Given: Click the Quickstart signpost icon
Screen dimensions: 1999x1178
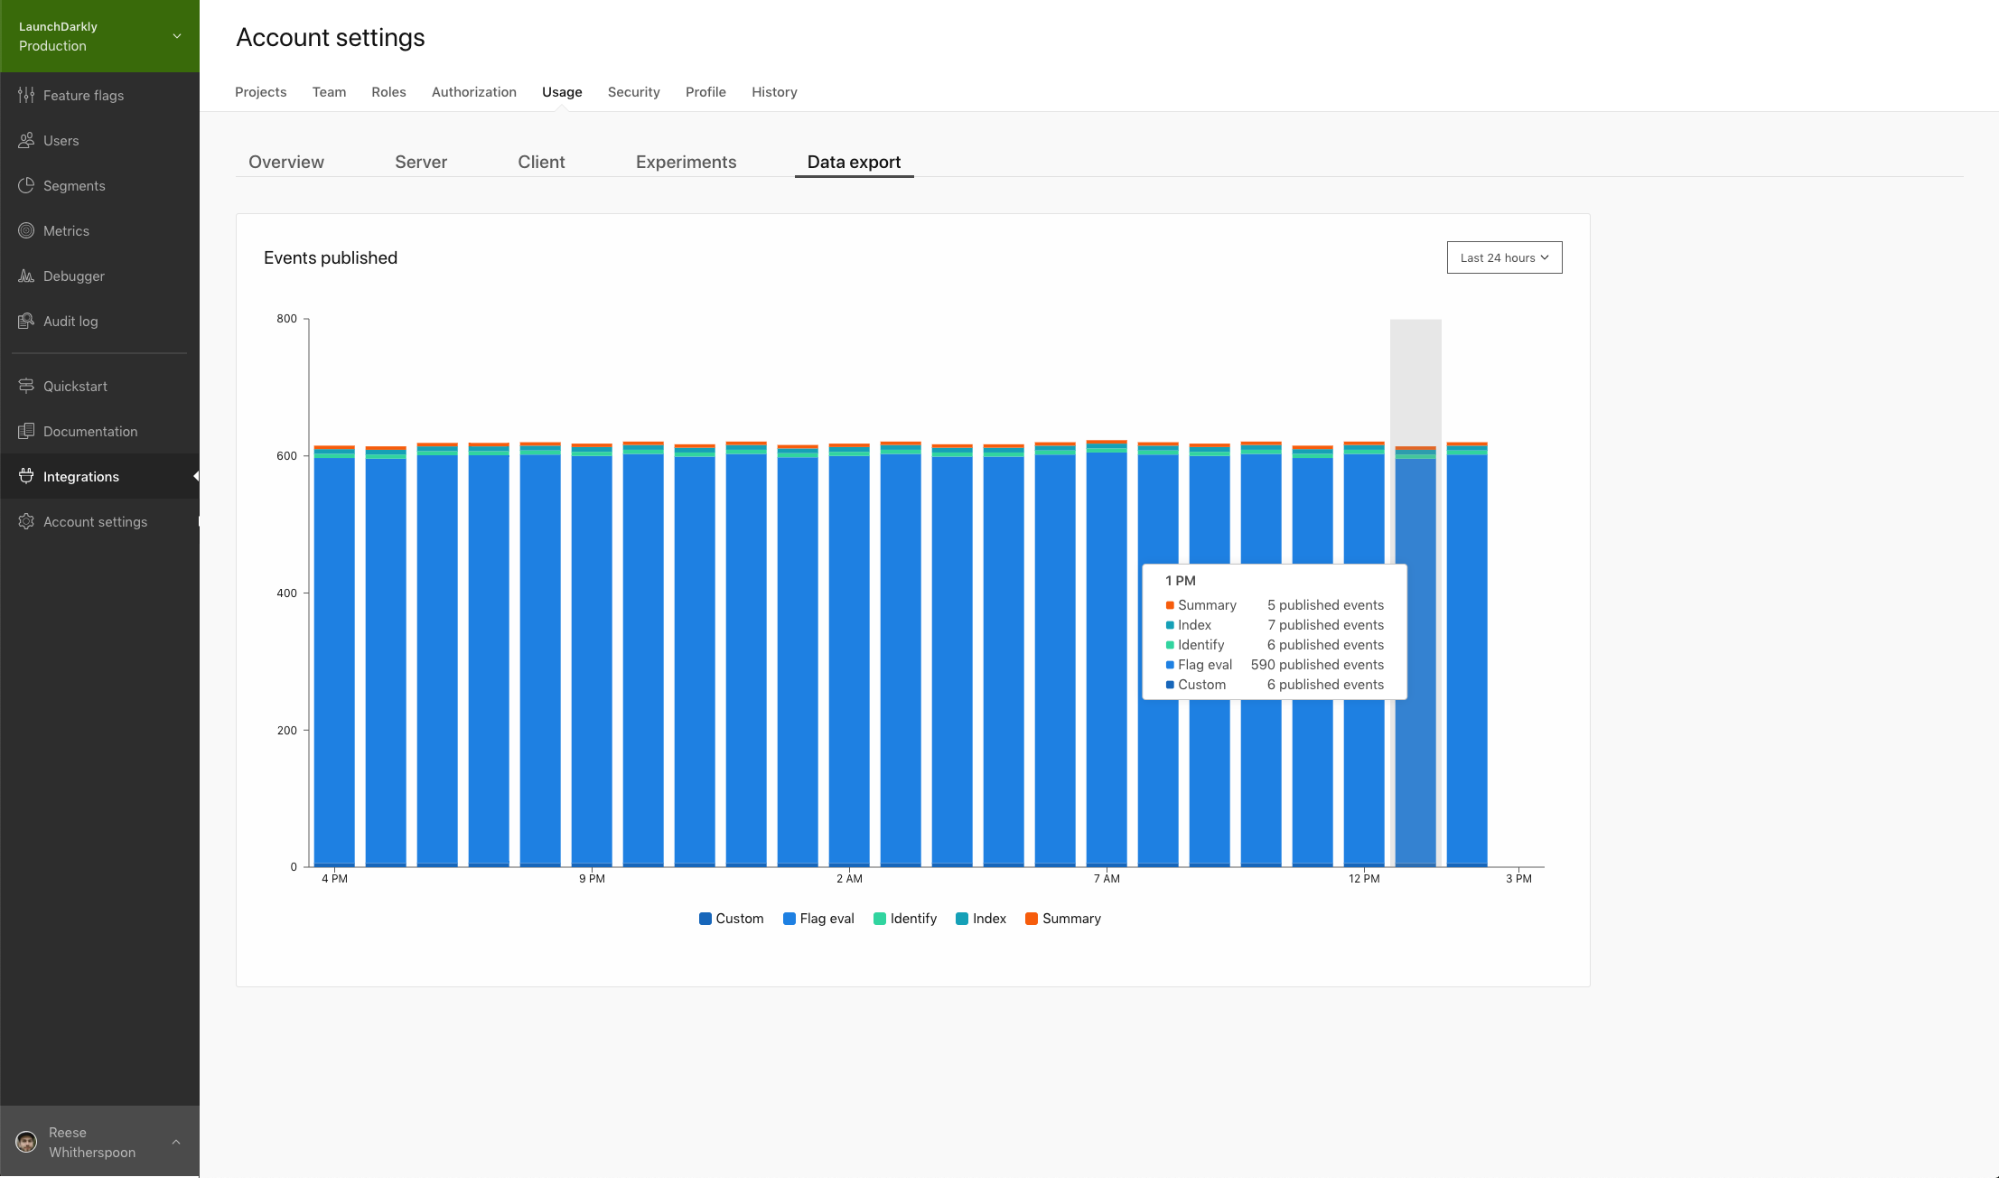Looking at the screenshot, I should (26, 386).
